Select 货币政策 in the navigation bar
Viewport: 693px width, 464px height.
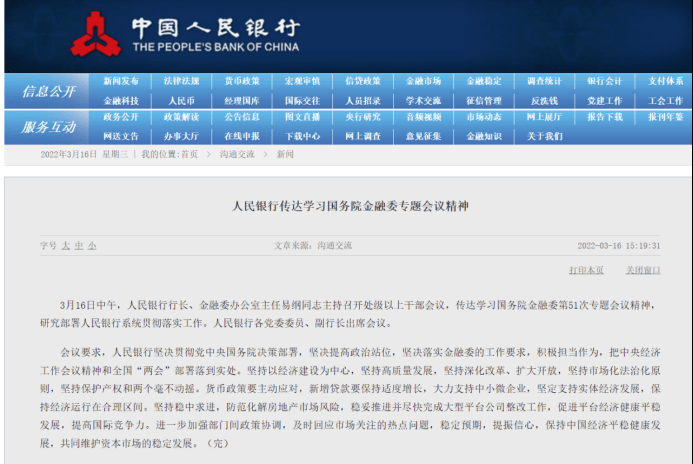[x=242, y=81]
